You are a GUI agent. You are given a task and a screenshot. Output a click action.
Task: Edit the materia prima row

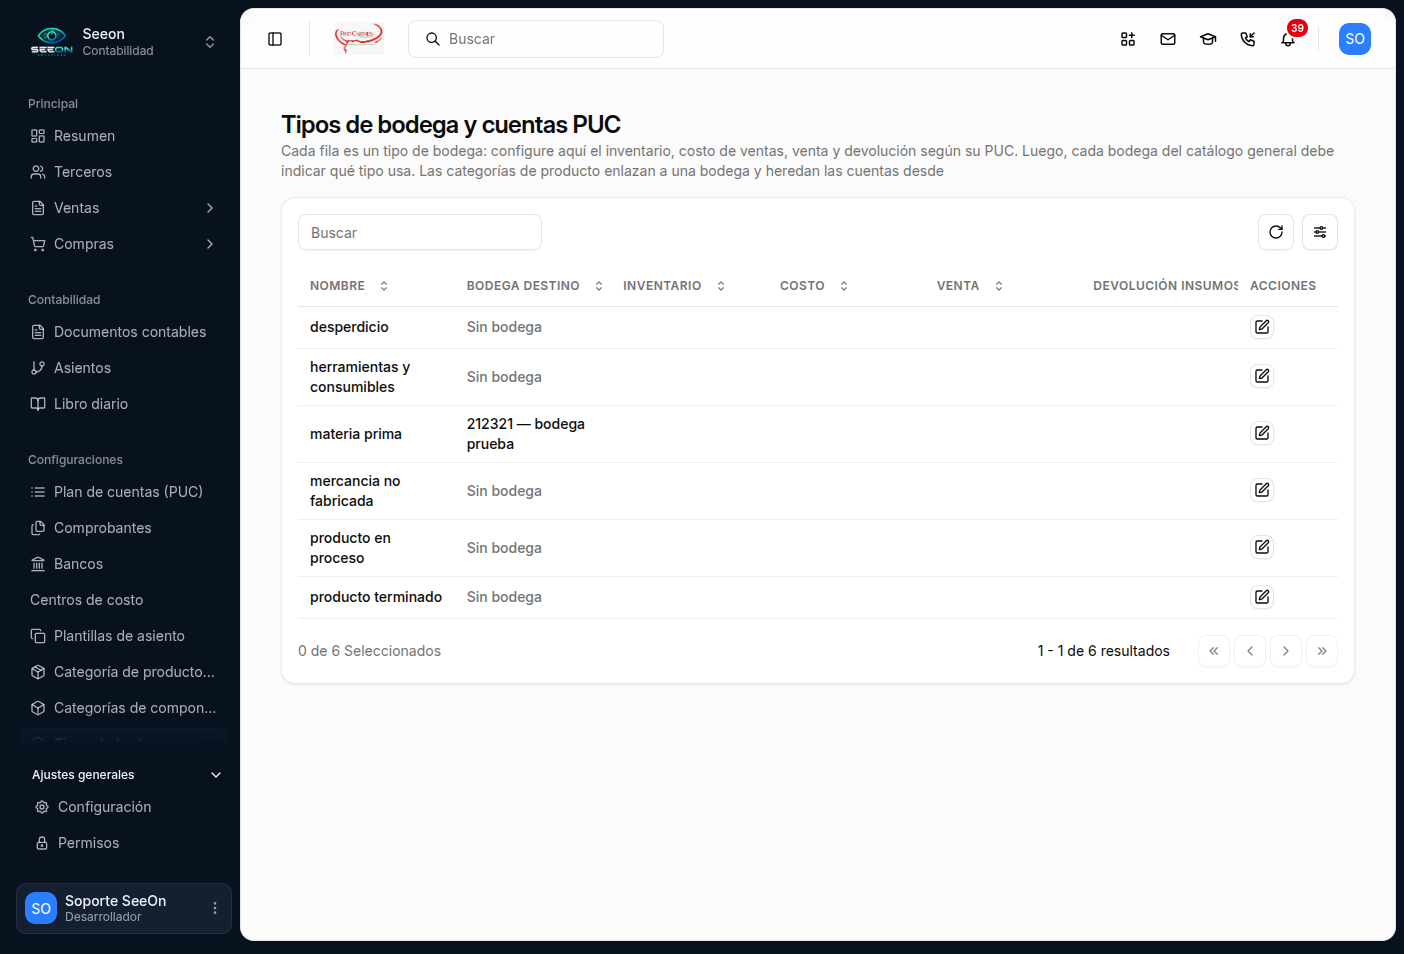click(x=1262, y=433)
